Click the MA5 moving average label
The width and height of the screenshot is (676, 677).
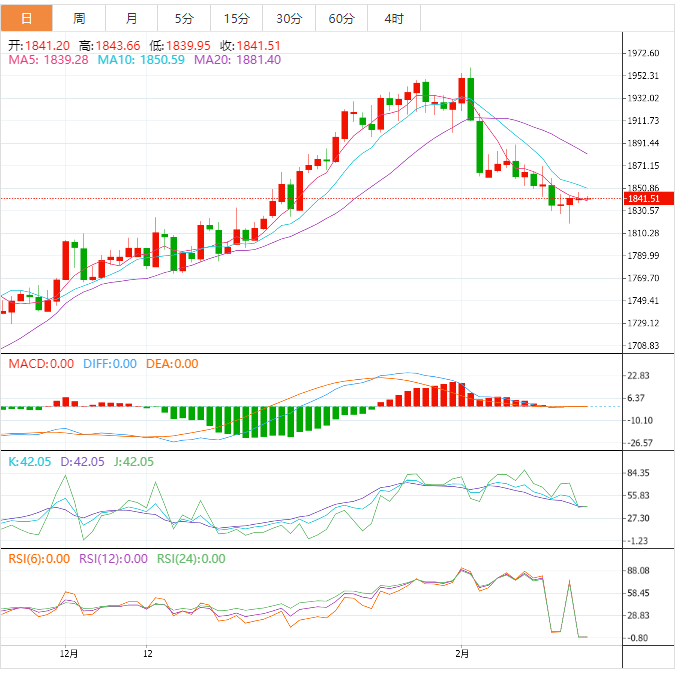coord(48,60)
